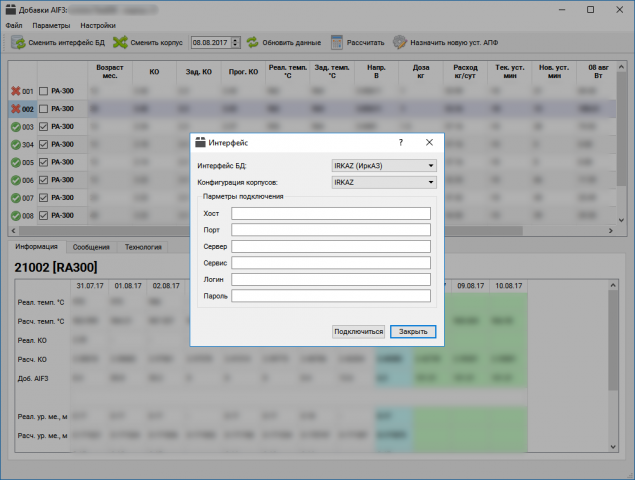Click the Возраст мес. column header
The height and width of the screenshot is (480, 635).
pos(110,72)
